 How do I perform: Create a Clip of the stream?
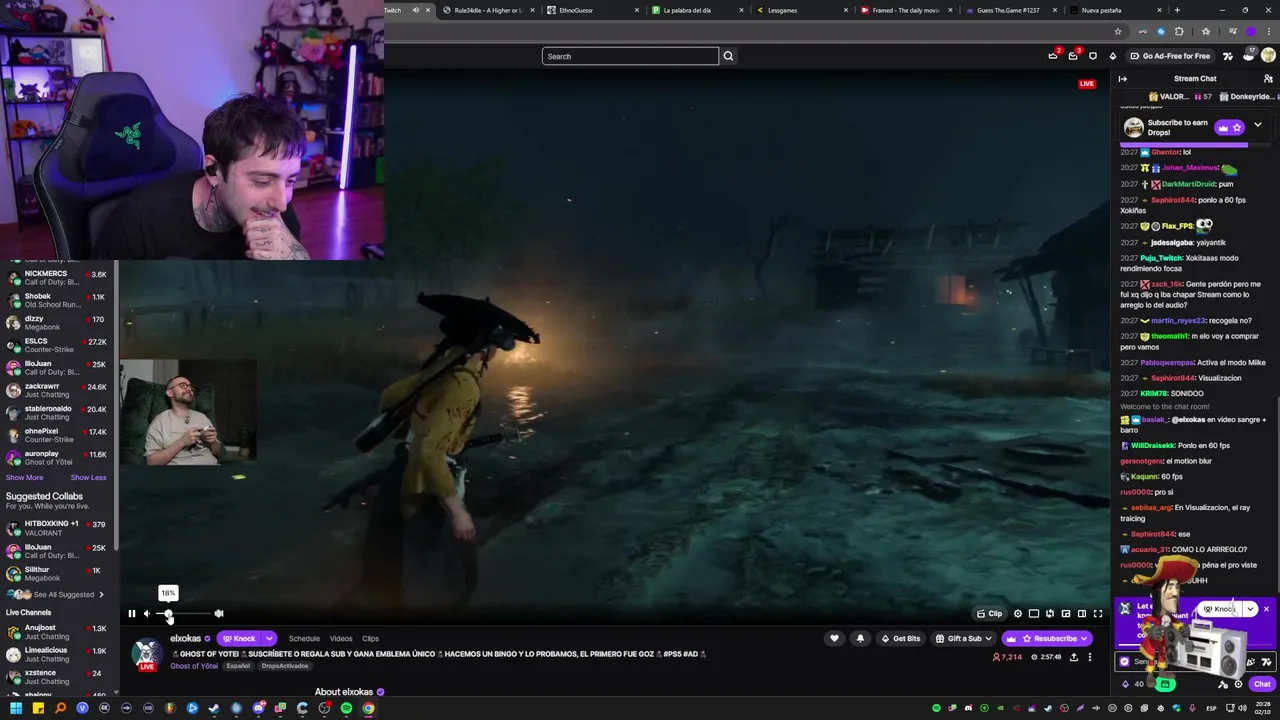coord(990,614)
